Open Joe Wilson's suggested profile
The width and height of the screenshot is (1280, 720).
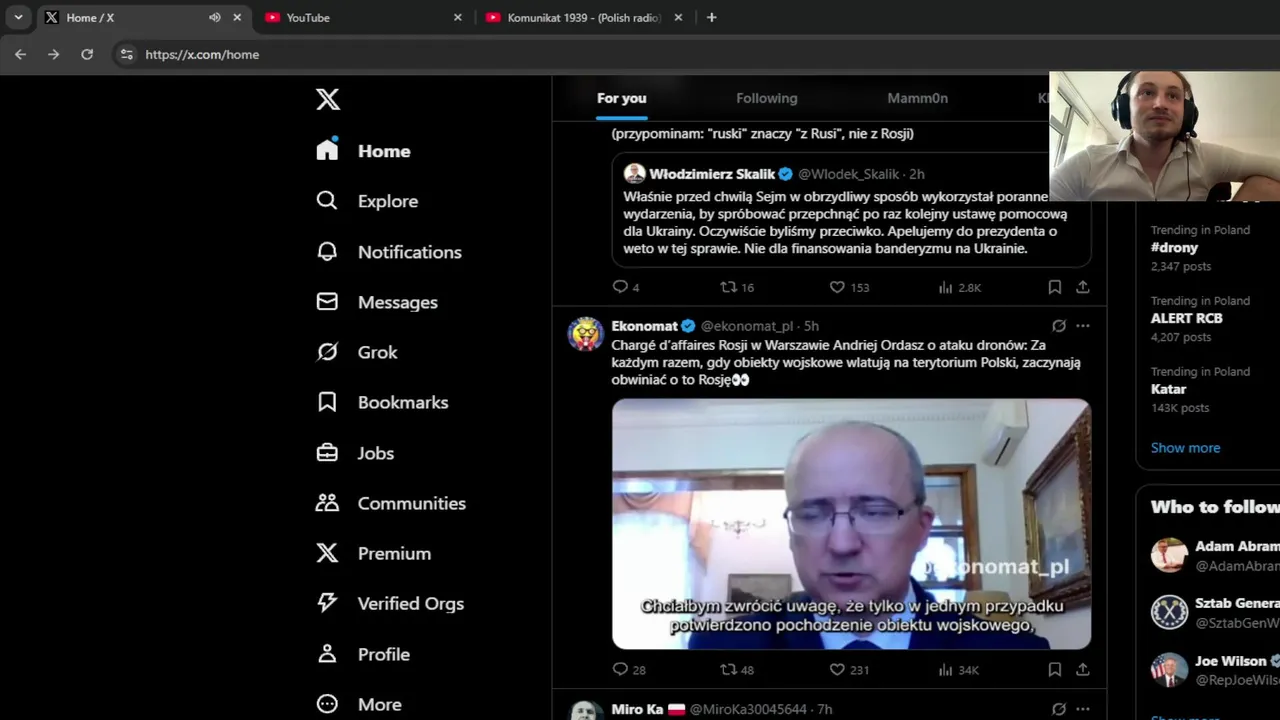coord(1214,670)
